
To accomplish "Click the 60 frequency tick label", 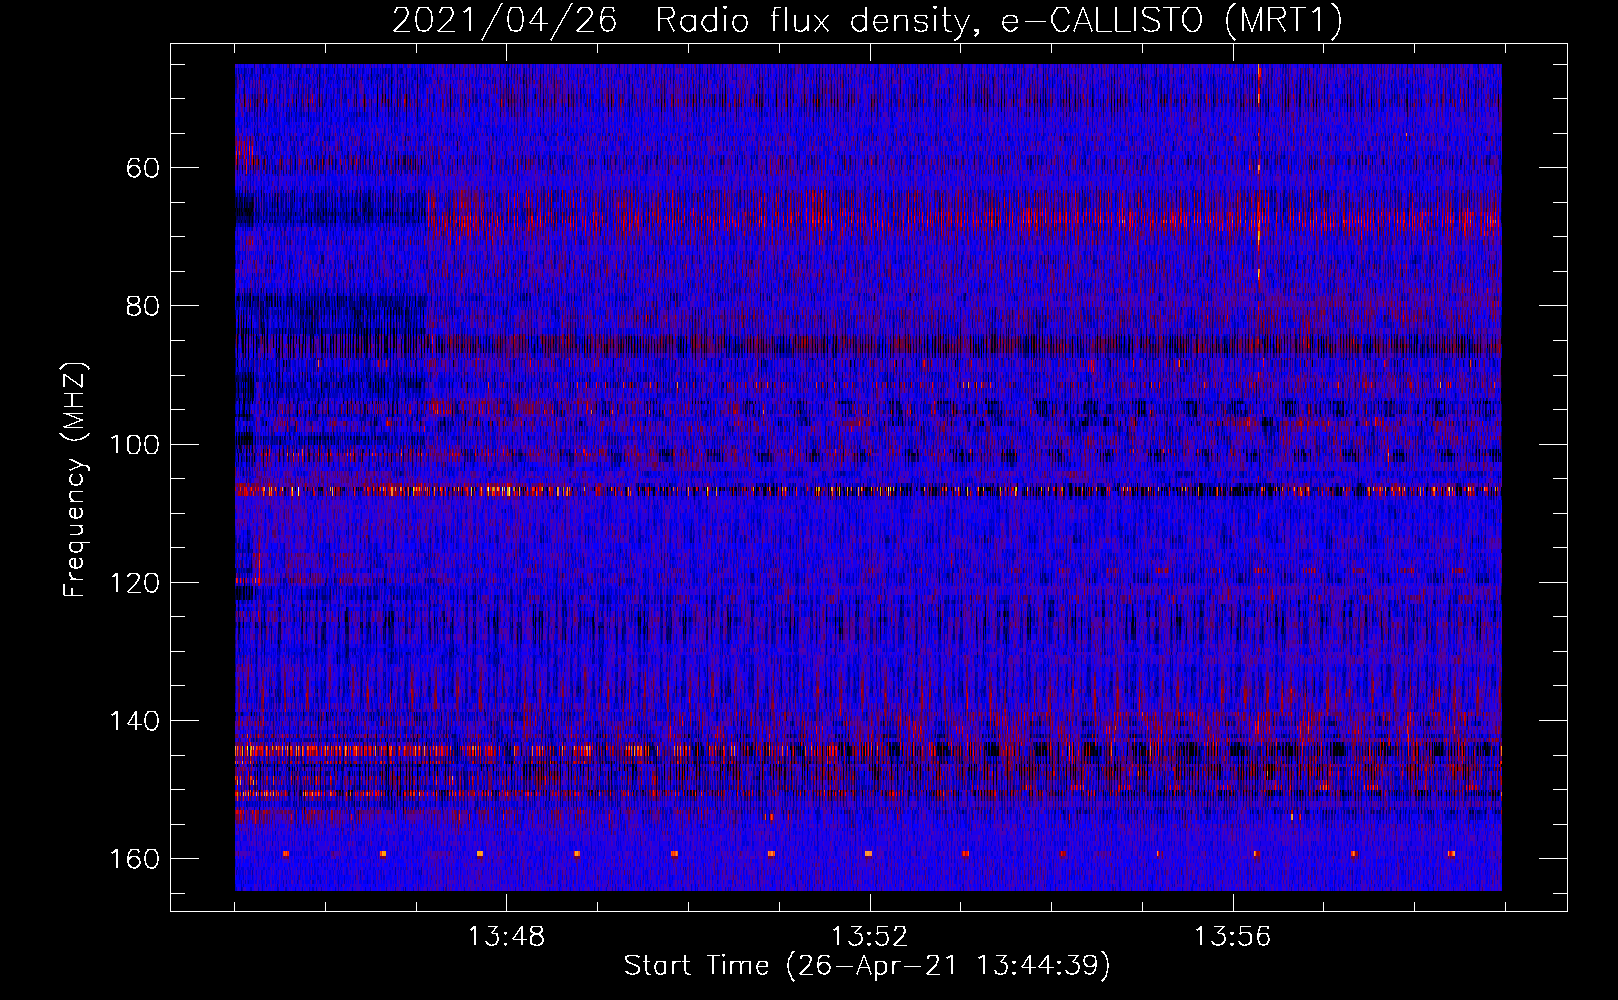I will (142, 167).
